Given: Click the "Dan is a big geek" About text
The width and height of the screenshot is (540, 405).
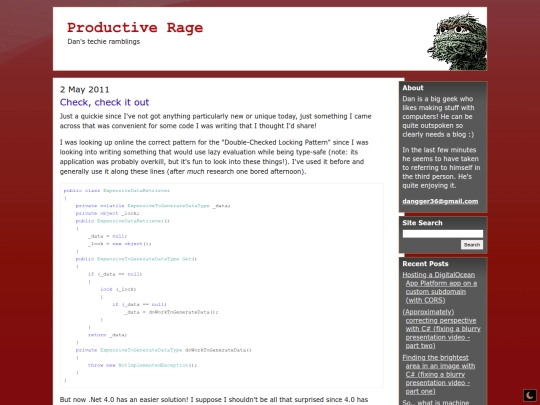Looking at the screenshot, I should pyautogui.click(x=438, y=117).
